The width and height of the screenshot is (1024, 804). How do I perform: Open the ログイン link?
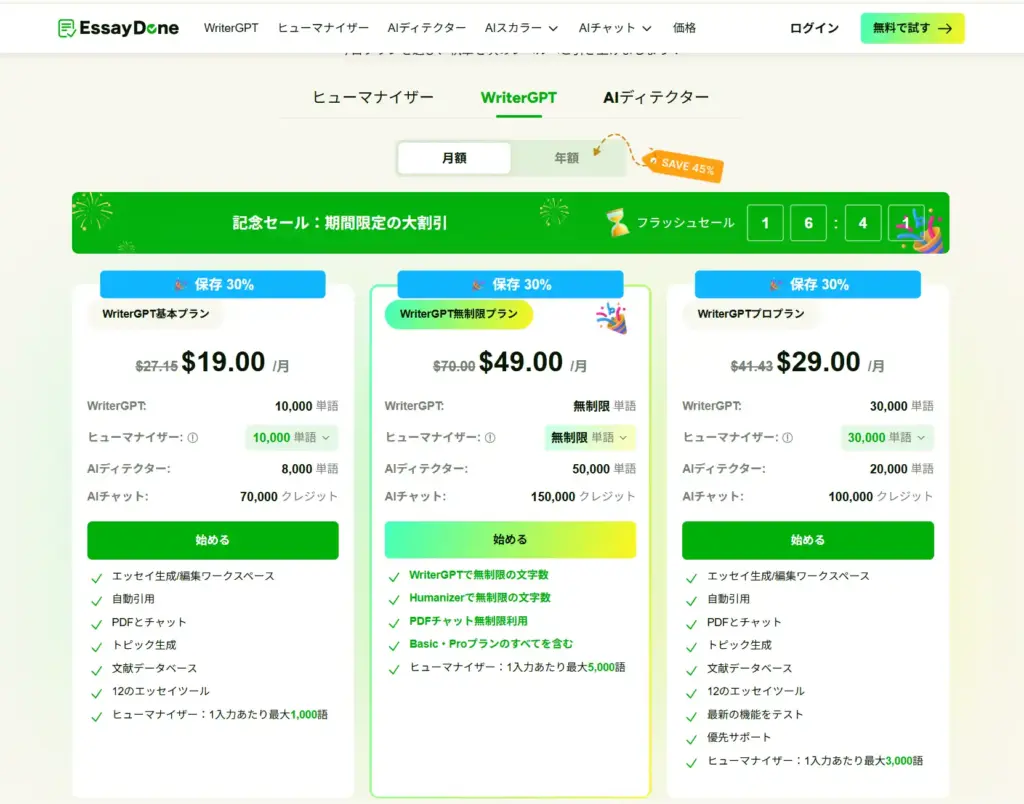coord(814,28)
